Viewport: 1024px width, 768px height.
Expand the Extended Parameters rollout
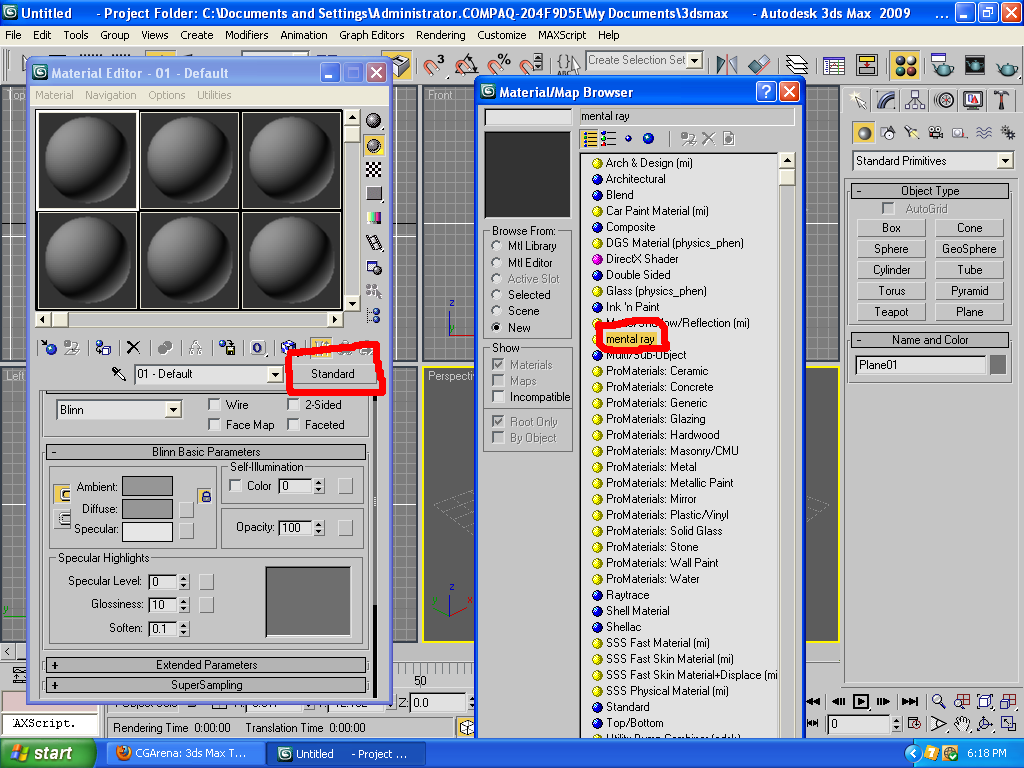point(205,664)
